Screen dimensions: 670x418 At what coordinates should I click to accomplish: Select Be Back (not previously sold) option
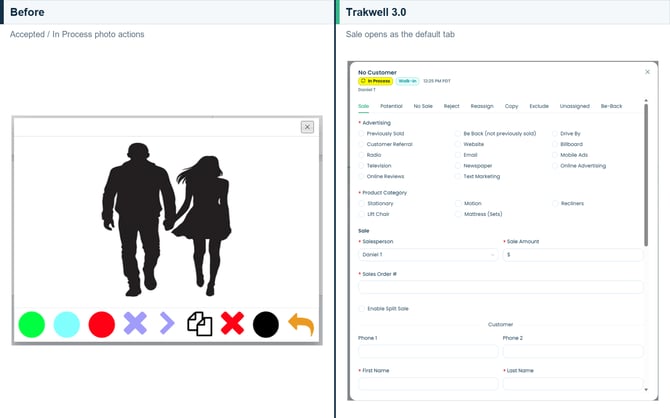pos(458,133)
